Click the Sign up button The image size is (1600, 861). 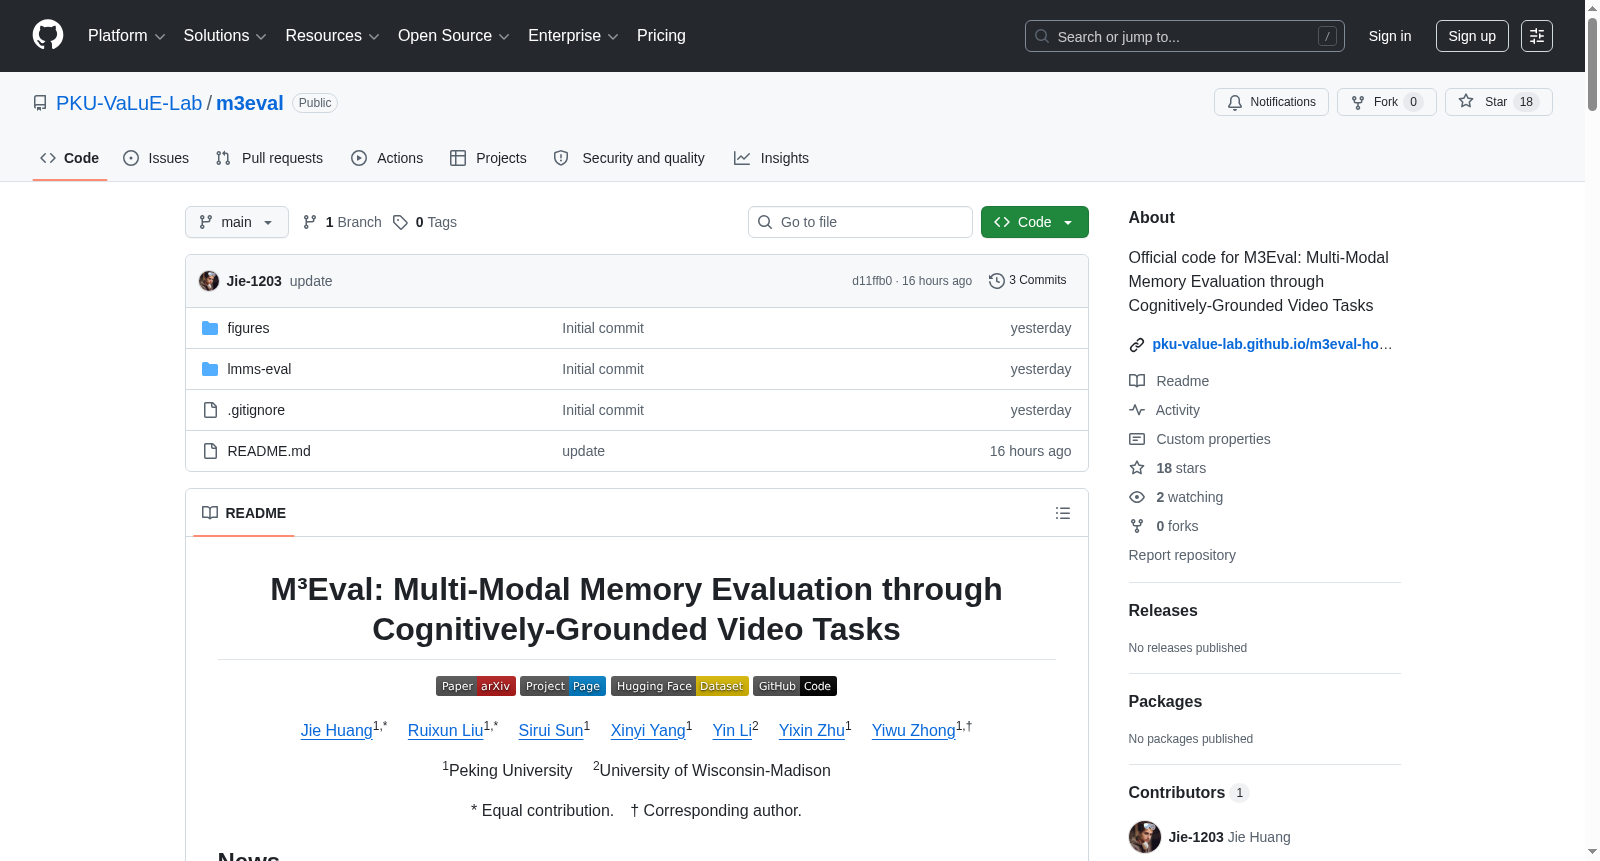pyautogui.click(x=1472, y=36)
